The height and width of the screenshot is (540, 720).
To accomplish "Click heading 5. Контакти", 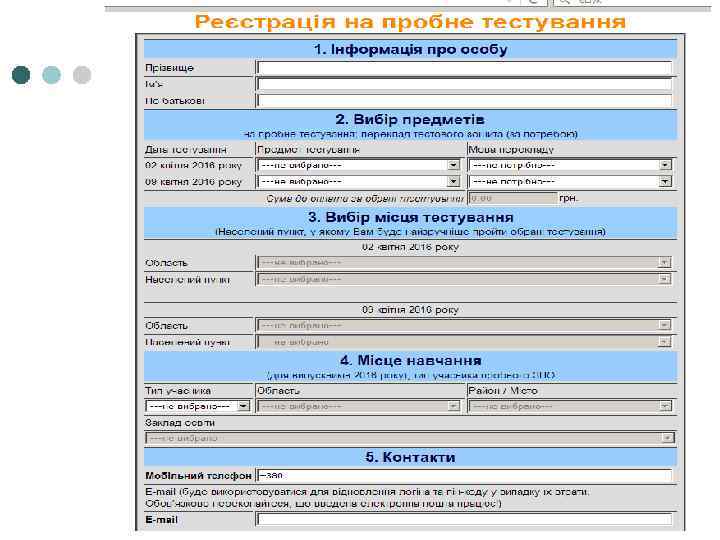I will pos(410,457).
